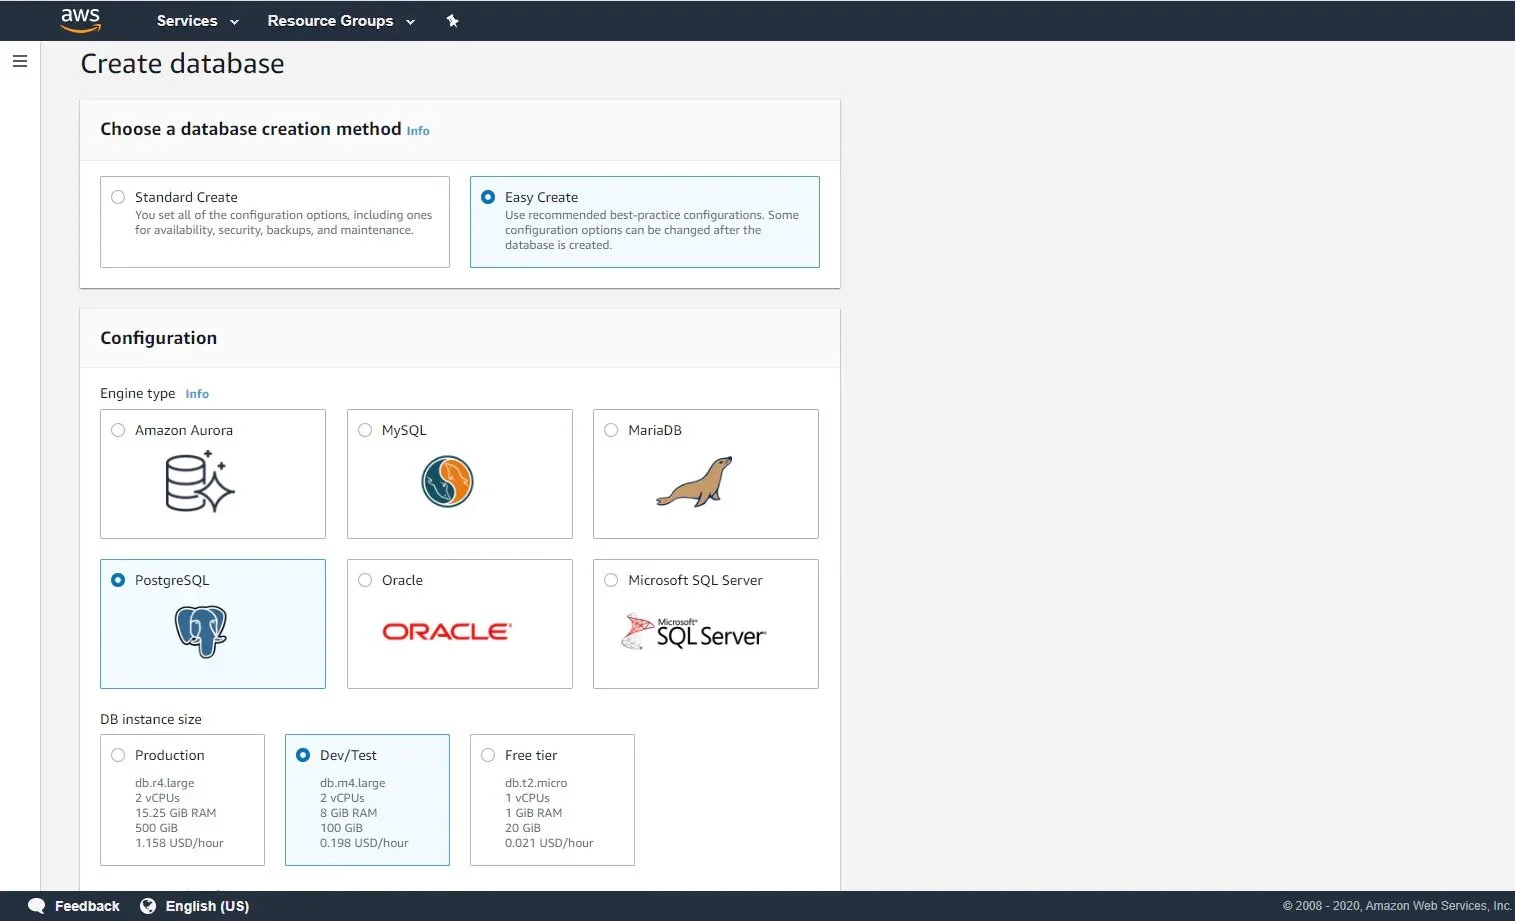Screen dimensions: 1515x921
Task: Click the Info link beside Engine type
Action: [x=196, y=393]
